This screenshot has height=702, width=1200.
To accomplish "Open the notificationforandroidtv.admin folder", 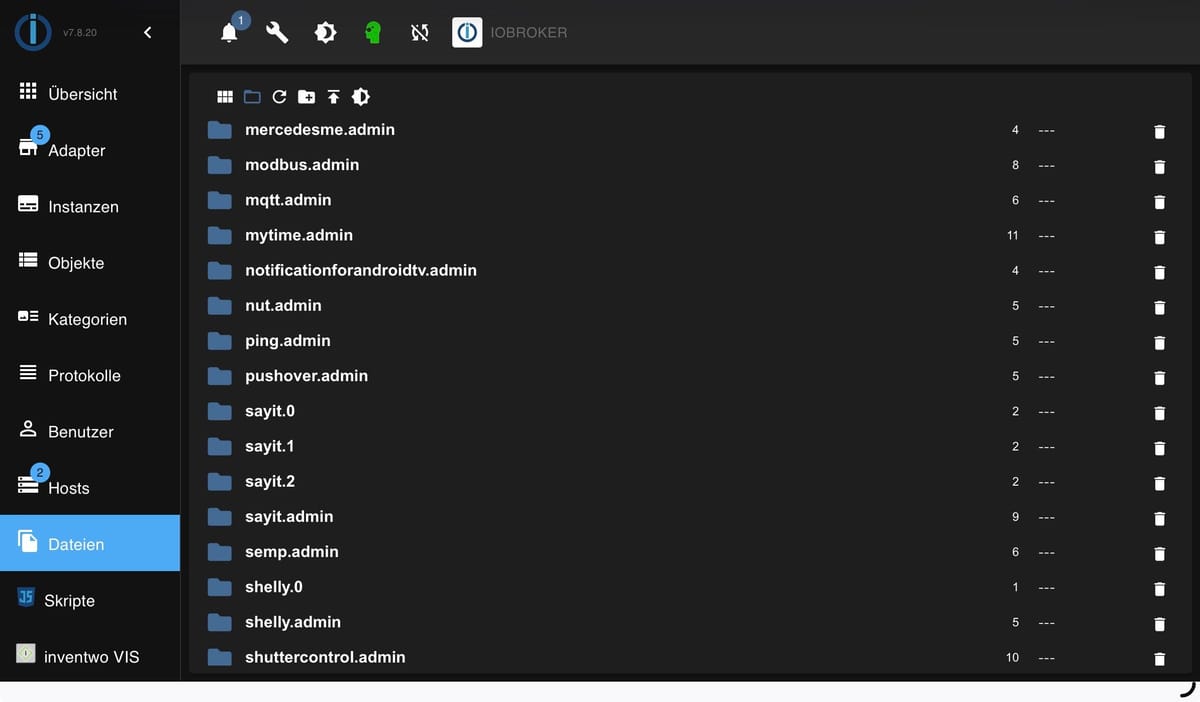I will [x=361, y=270].
